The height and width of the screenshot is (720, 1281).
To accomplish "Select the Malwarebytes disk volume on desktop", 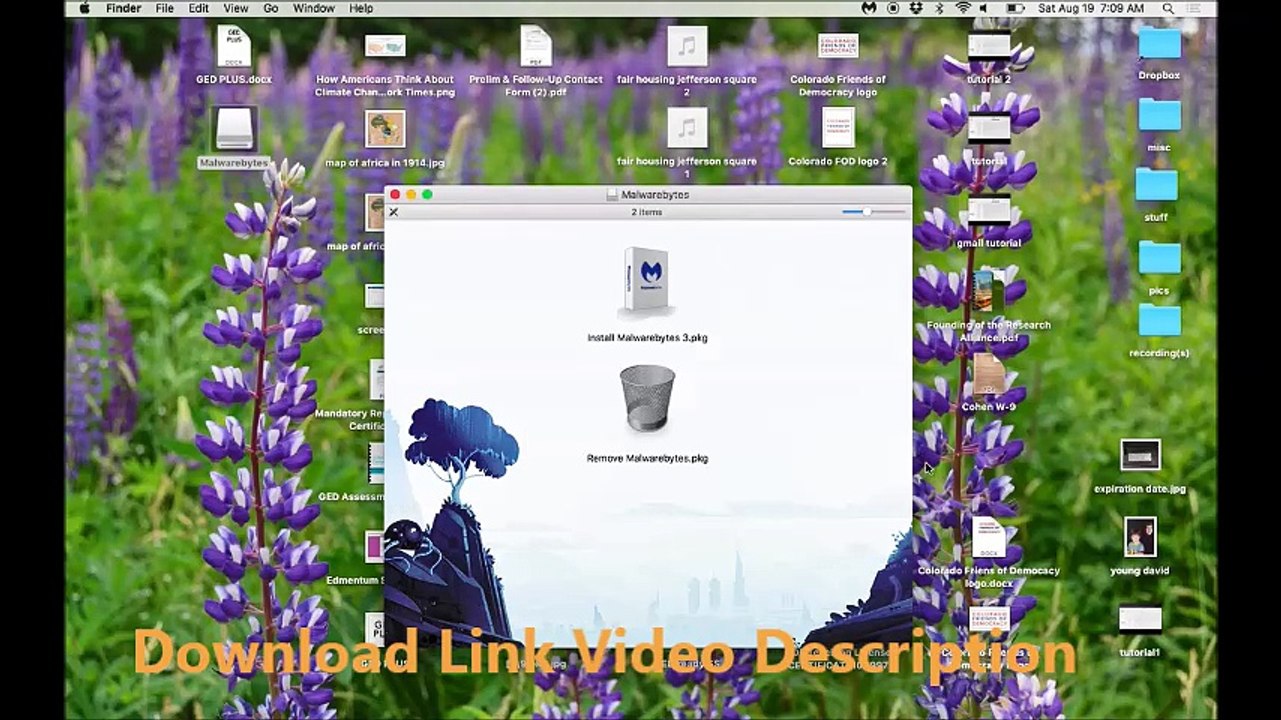I will click(x=235, y=130).
